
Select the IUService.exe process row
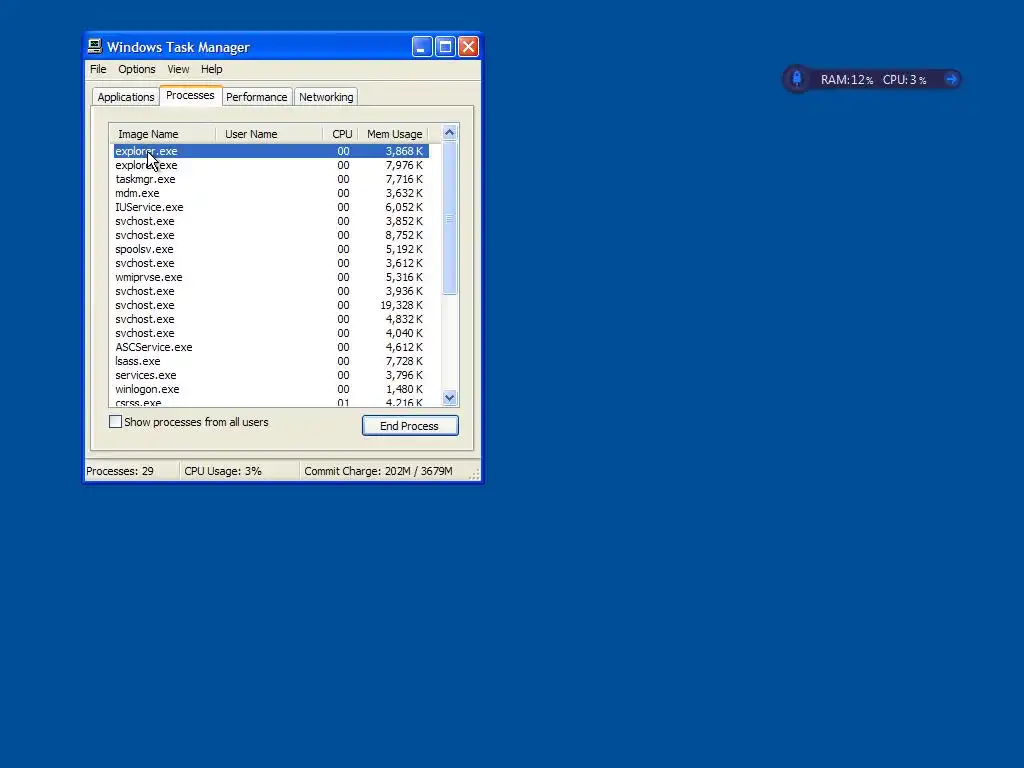click(271, 207)
